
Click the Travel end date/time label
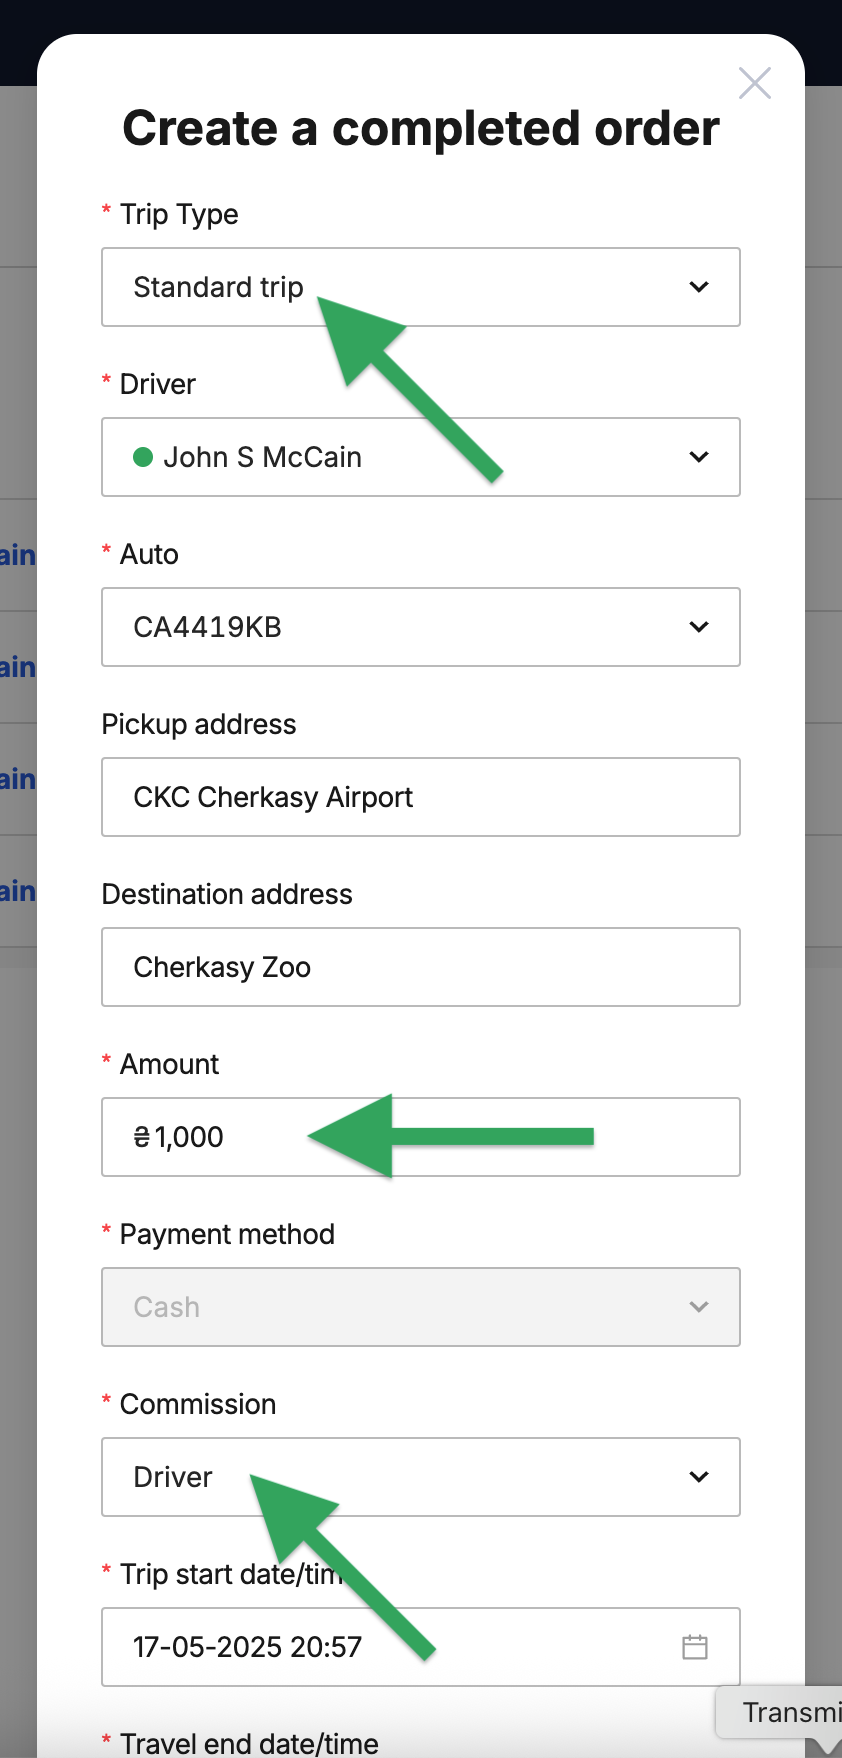coord(249,1743)
